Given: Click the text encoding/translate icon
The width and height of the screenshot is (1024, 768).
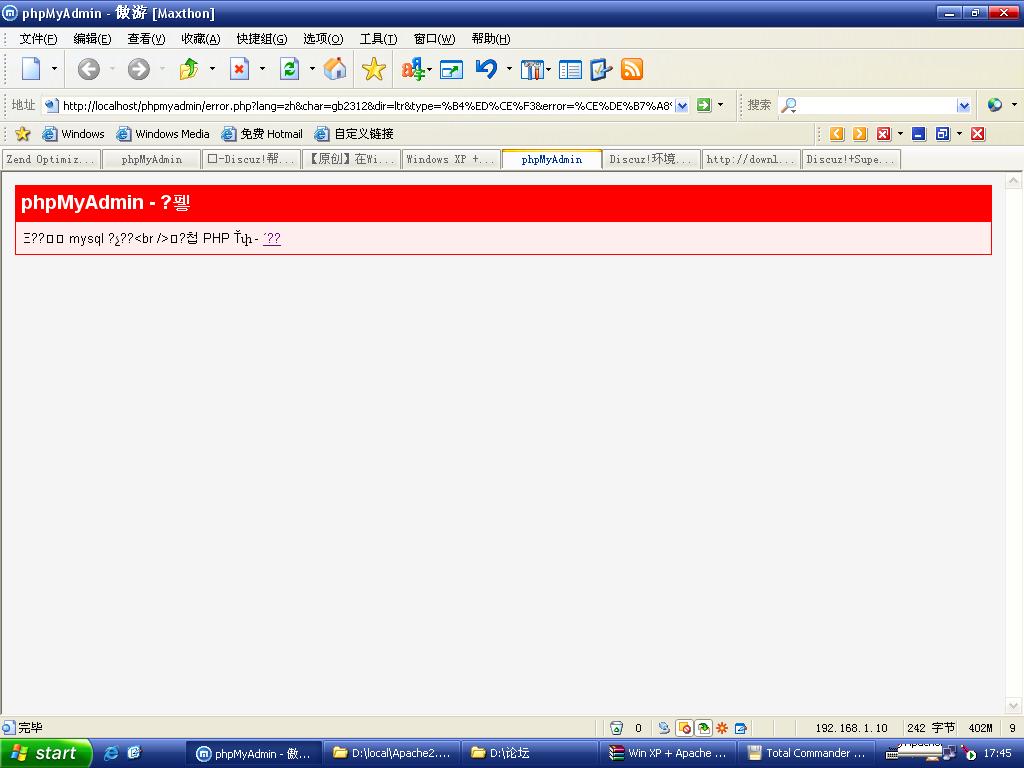Looking at the screenshot, I should 413,69.
